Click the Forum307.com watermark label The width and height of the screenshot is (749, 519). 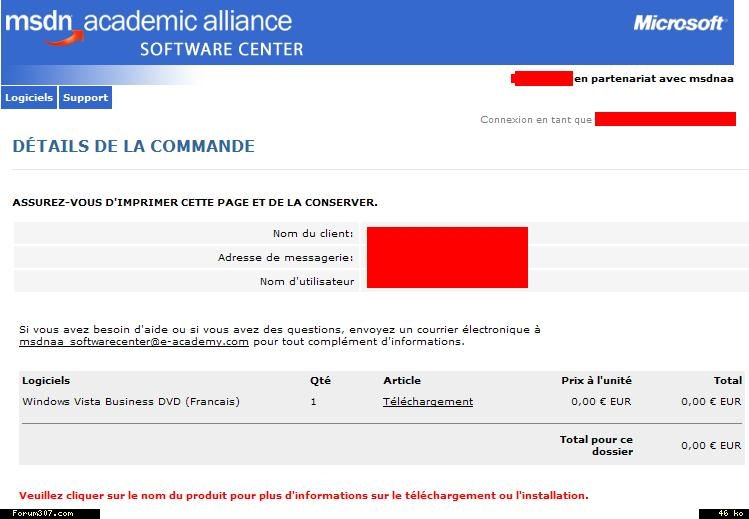(x=42, y=513)
